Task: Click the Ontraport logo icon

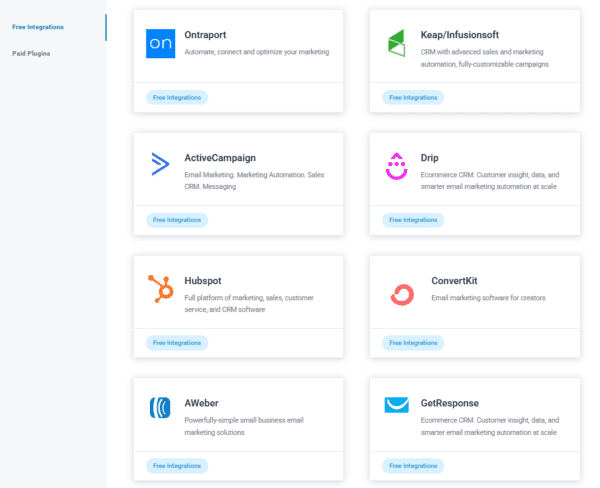Action: (x=160, y=43)
